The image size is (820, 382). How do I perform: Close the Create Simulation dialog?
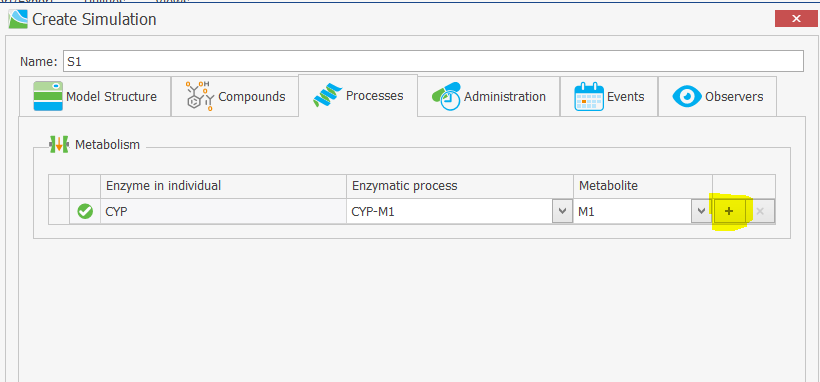click(x=796, y=19)
